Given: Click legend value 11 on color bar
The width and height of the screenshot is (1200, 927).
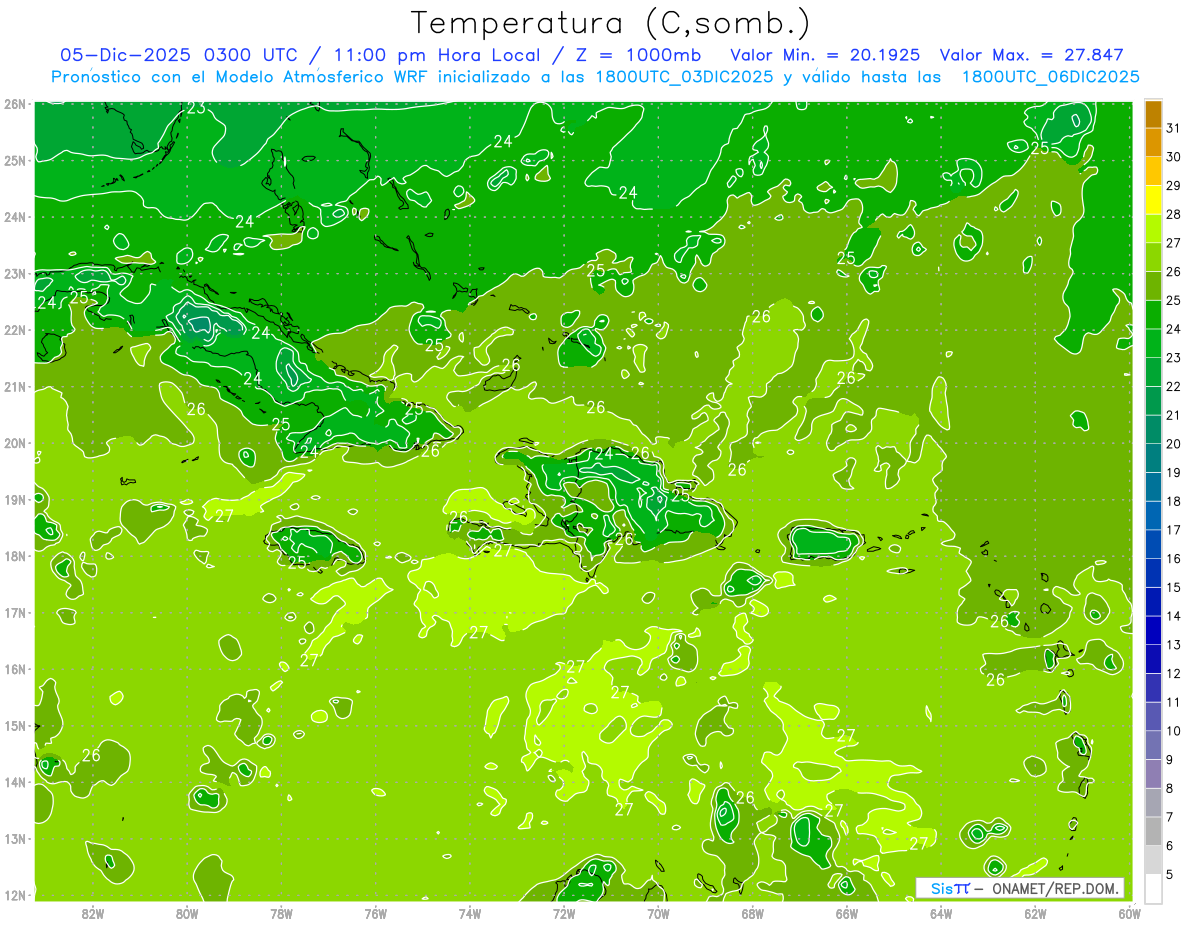Looking at the screenshot, I should tap(1173, 702).
